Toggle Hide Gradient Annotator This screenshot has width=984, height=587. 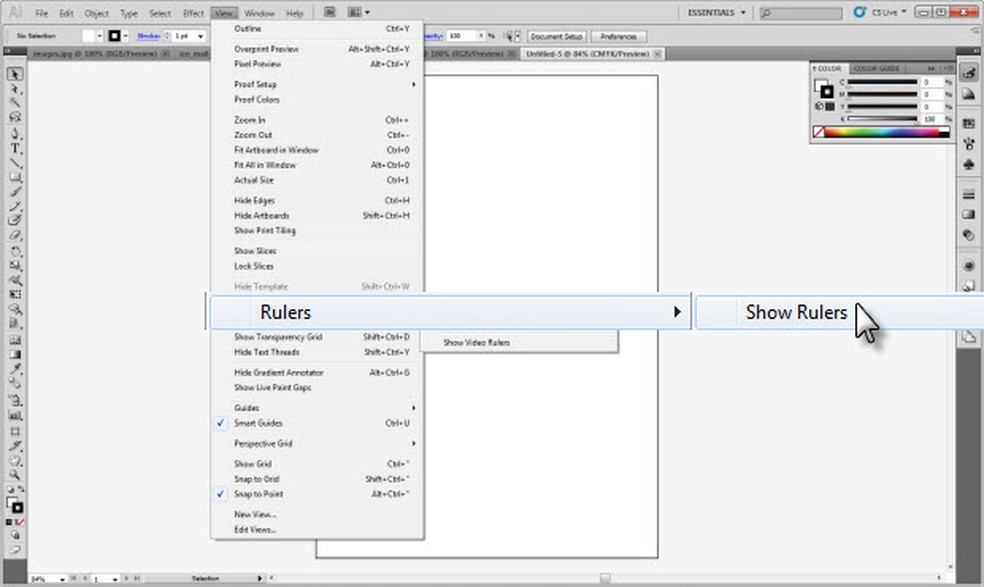click(x=317, y=372)
